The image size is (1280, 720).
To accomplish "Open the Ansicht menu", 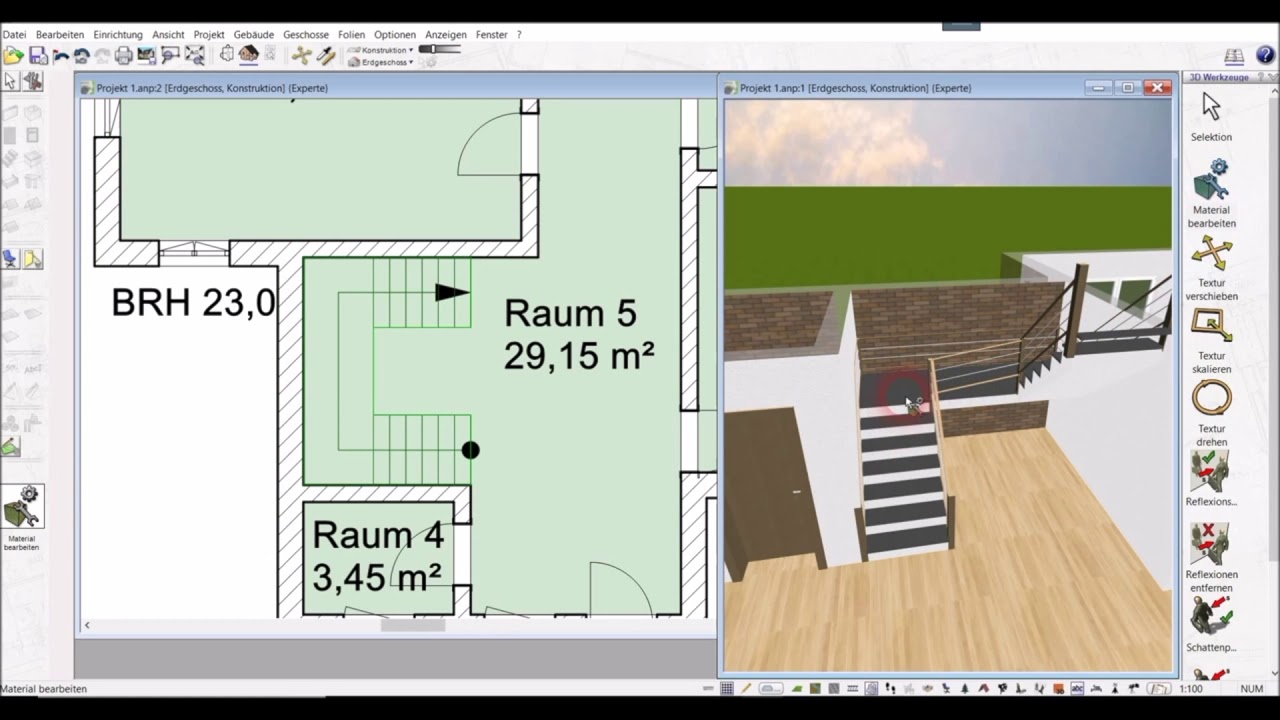I will tap(168, 34).
